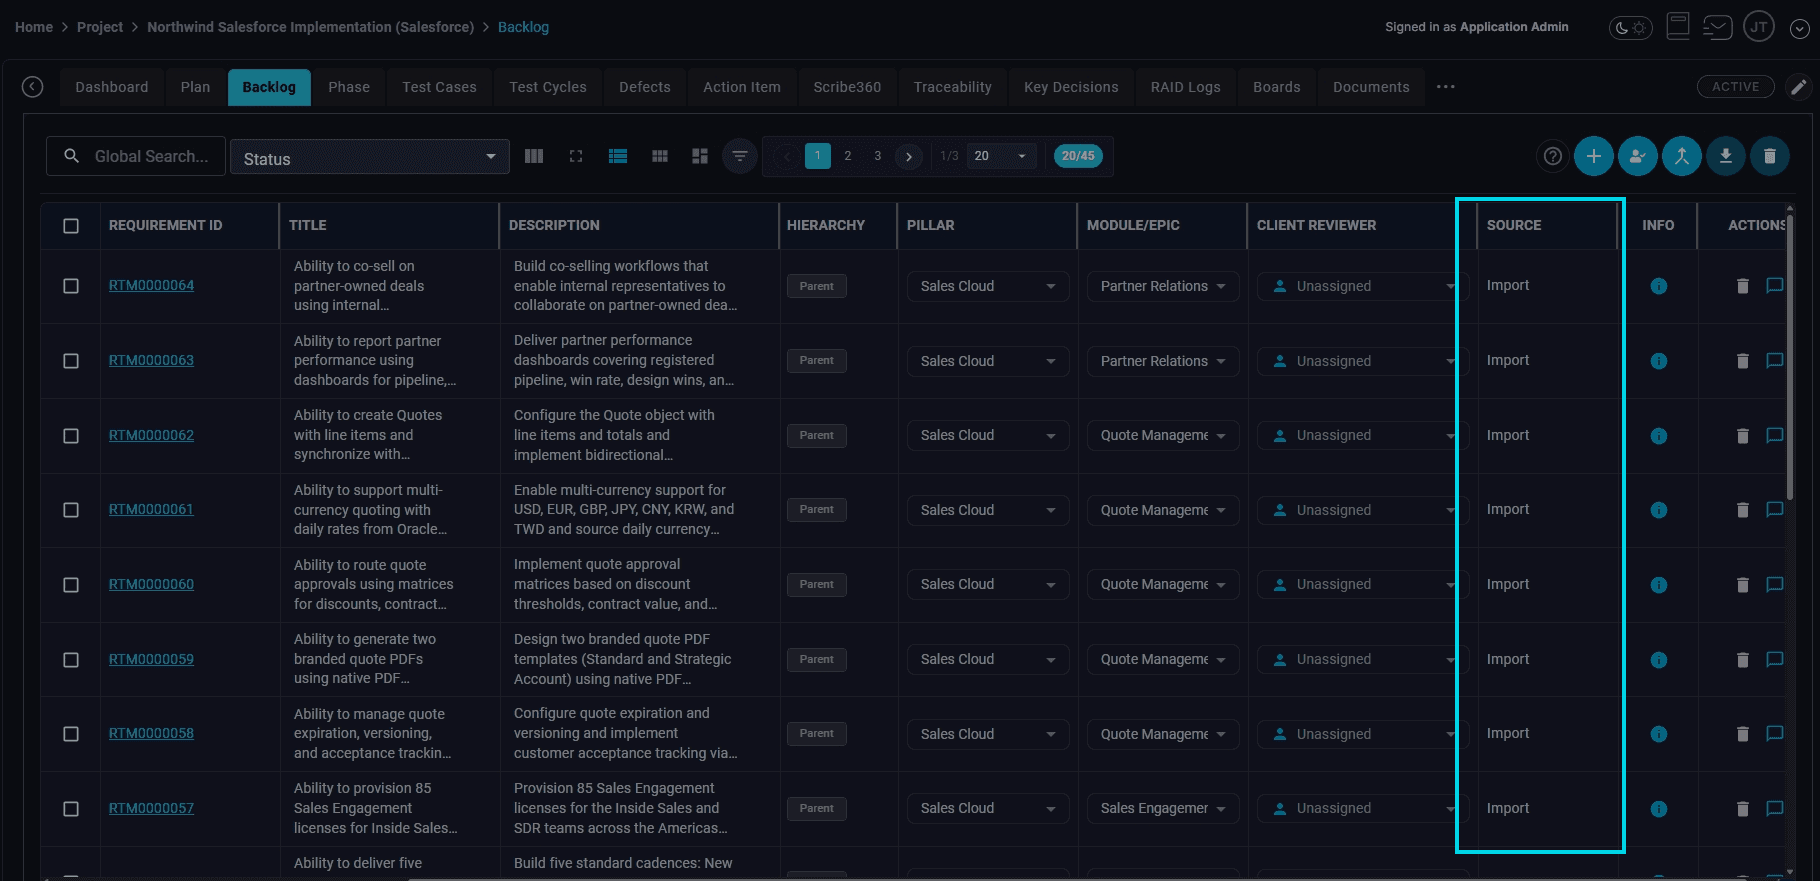Go to page 3 of results
Screen dimensions: 1820x881
(x=878, y=156)
